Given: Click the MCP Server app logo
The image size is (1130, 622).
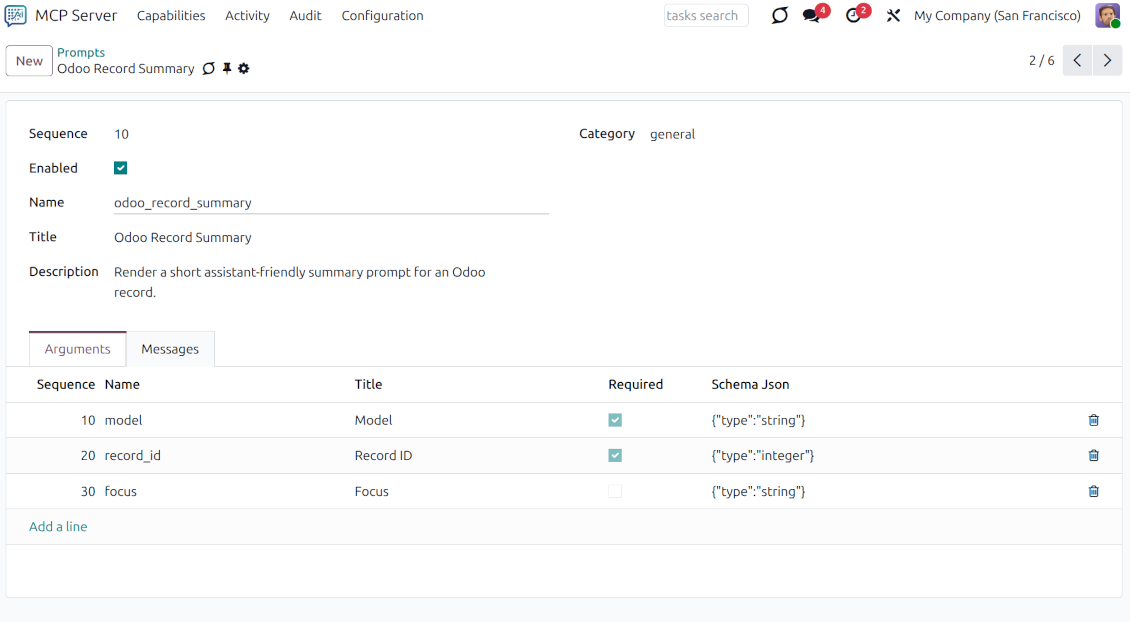Looking at the screenshot, I should pos(14,15).
